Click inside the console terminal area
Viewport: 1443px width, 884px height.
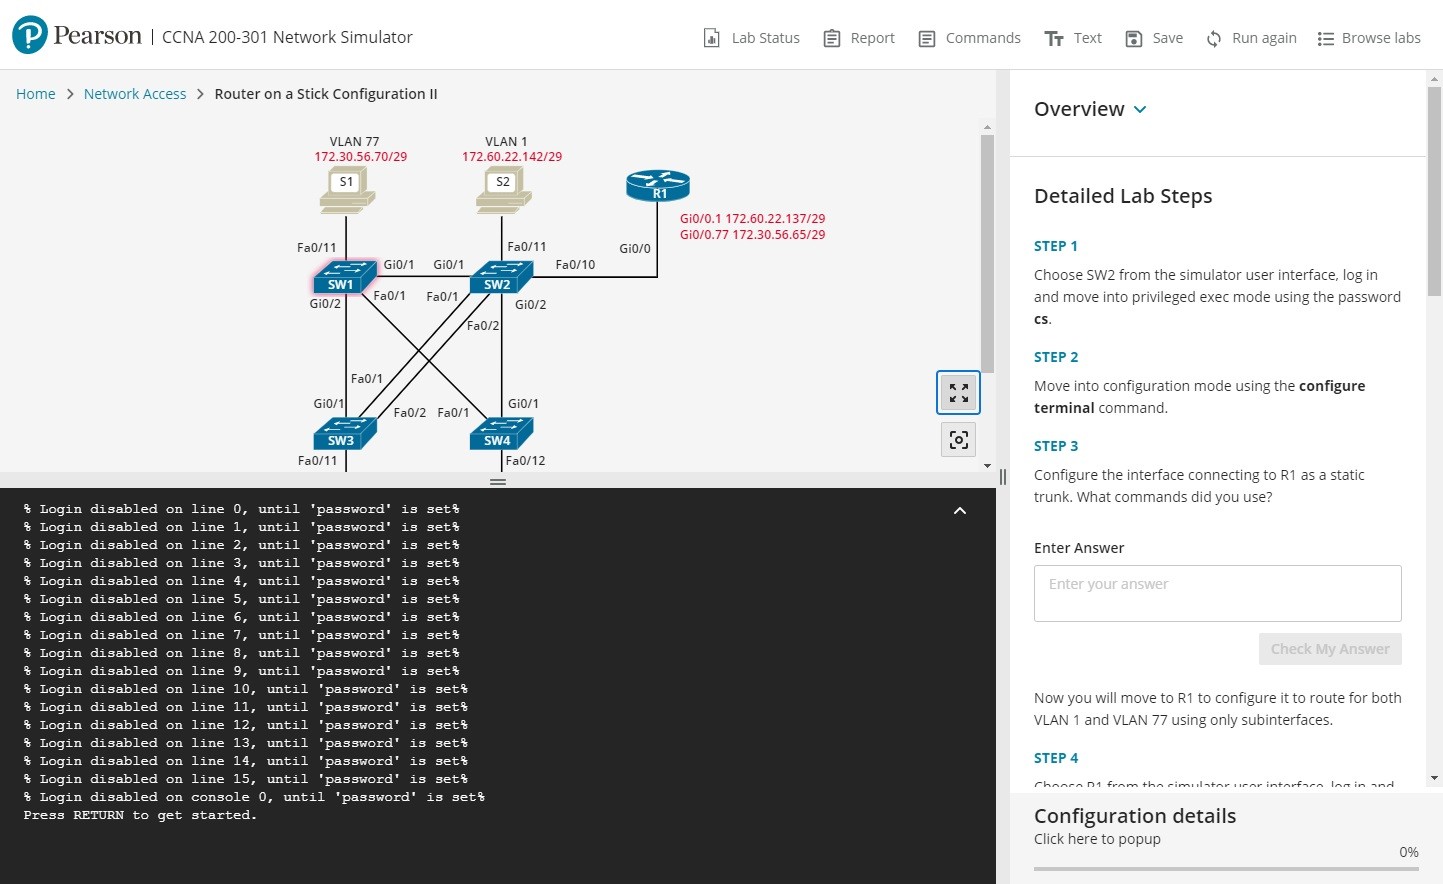point(497,685)
